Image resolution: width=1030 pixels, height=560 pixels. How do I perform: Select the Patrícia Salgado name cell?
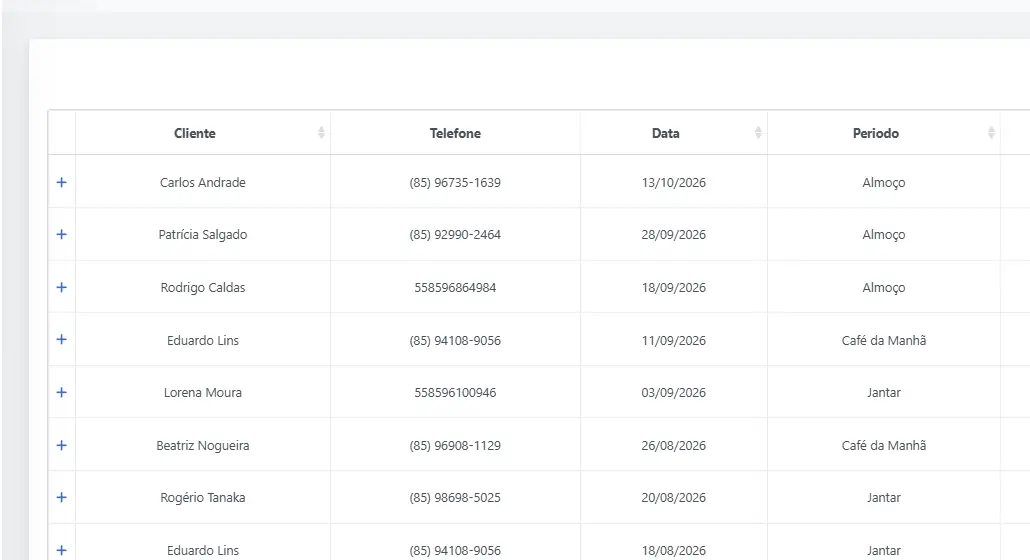coord(203,234)
